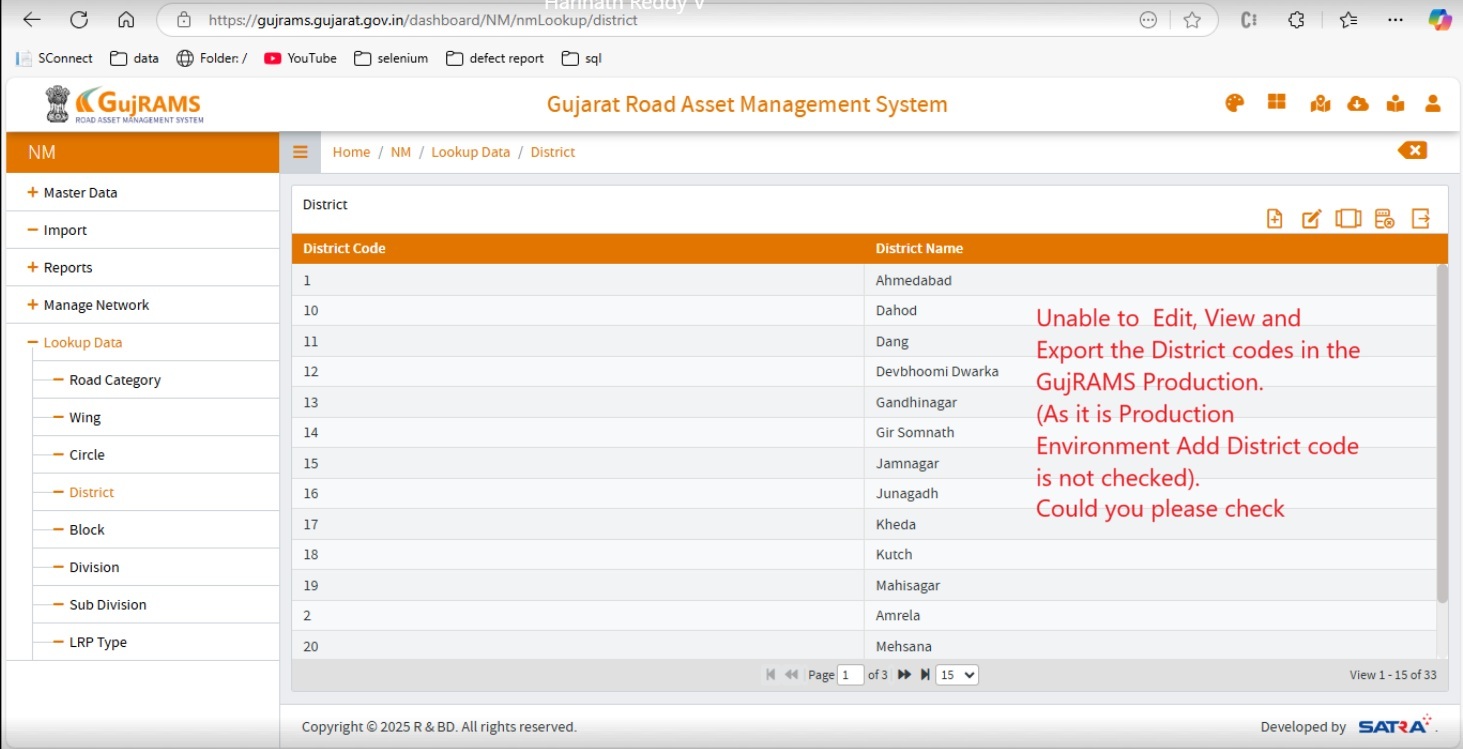Click the Export arrow icon

[1421, 218]
